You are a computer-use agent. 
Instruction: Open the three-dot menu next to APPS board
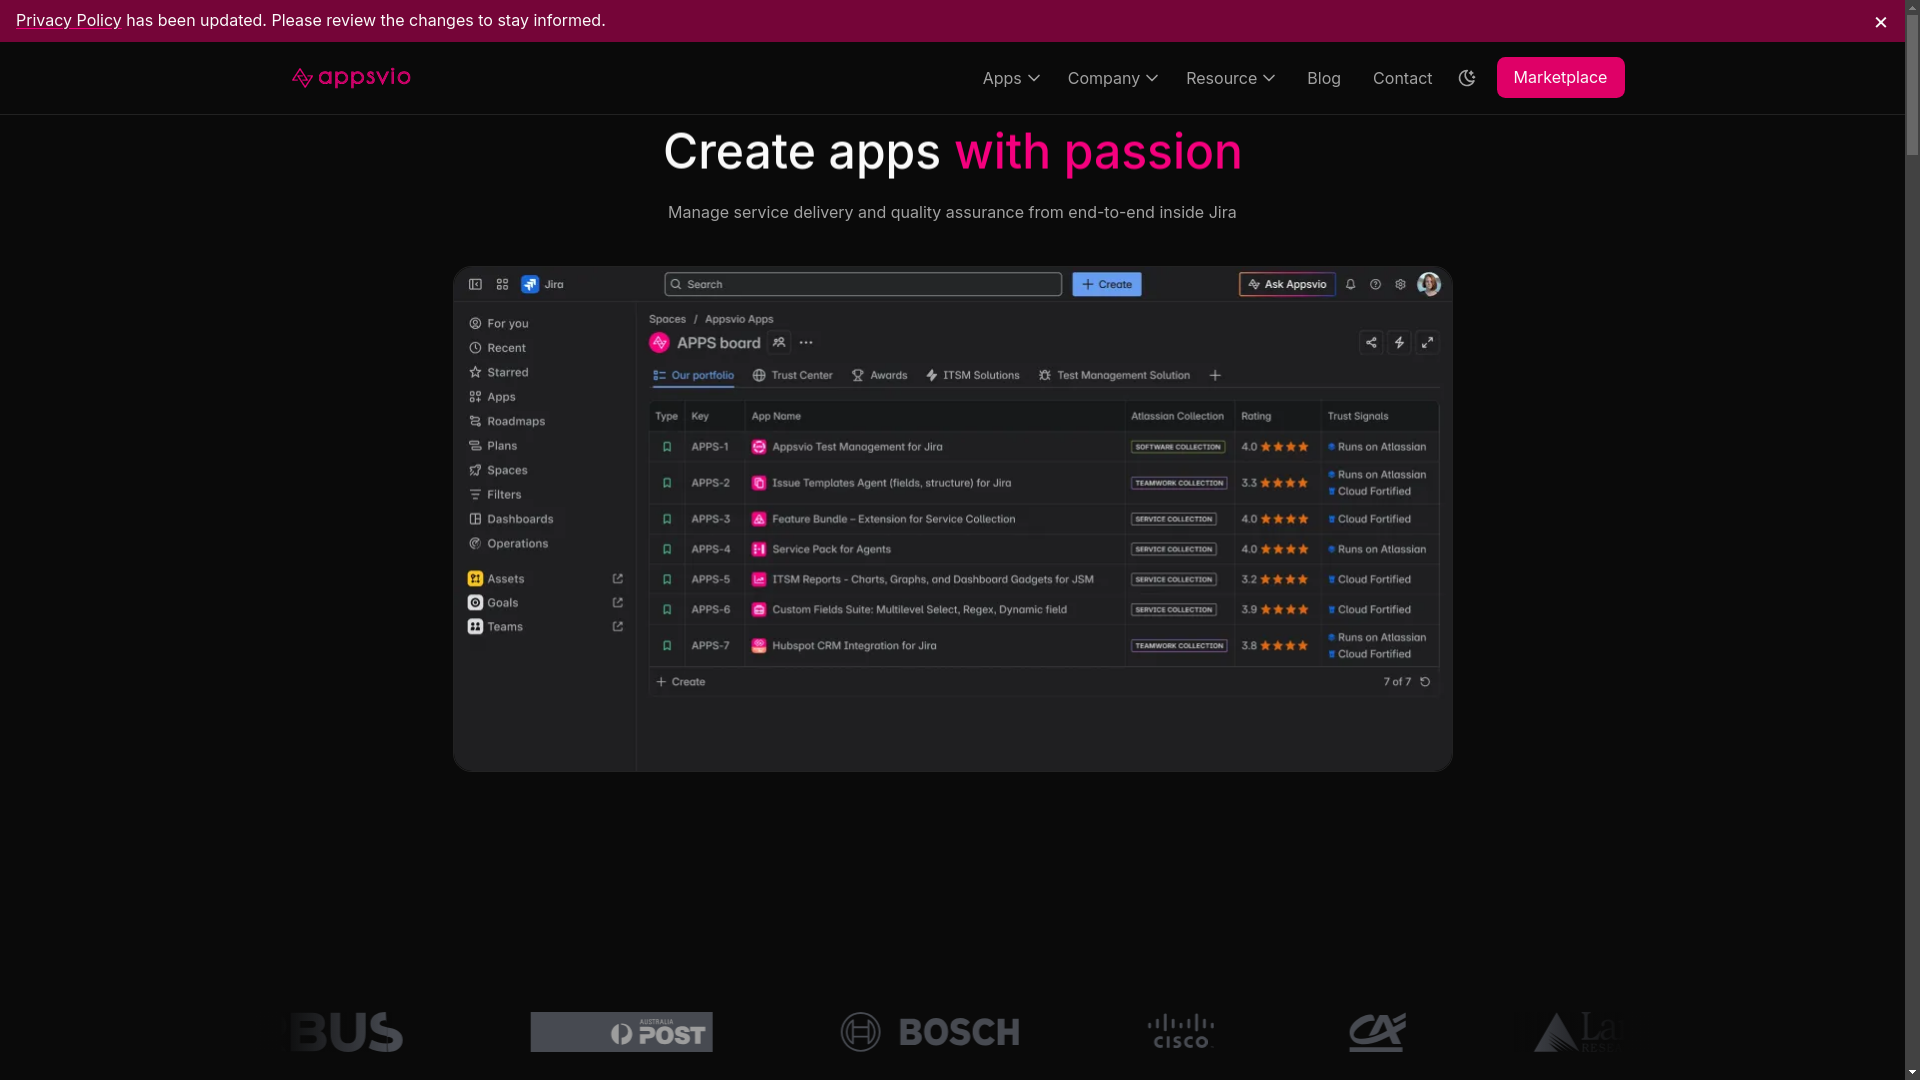tap(806, 343)
